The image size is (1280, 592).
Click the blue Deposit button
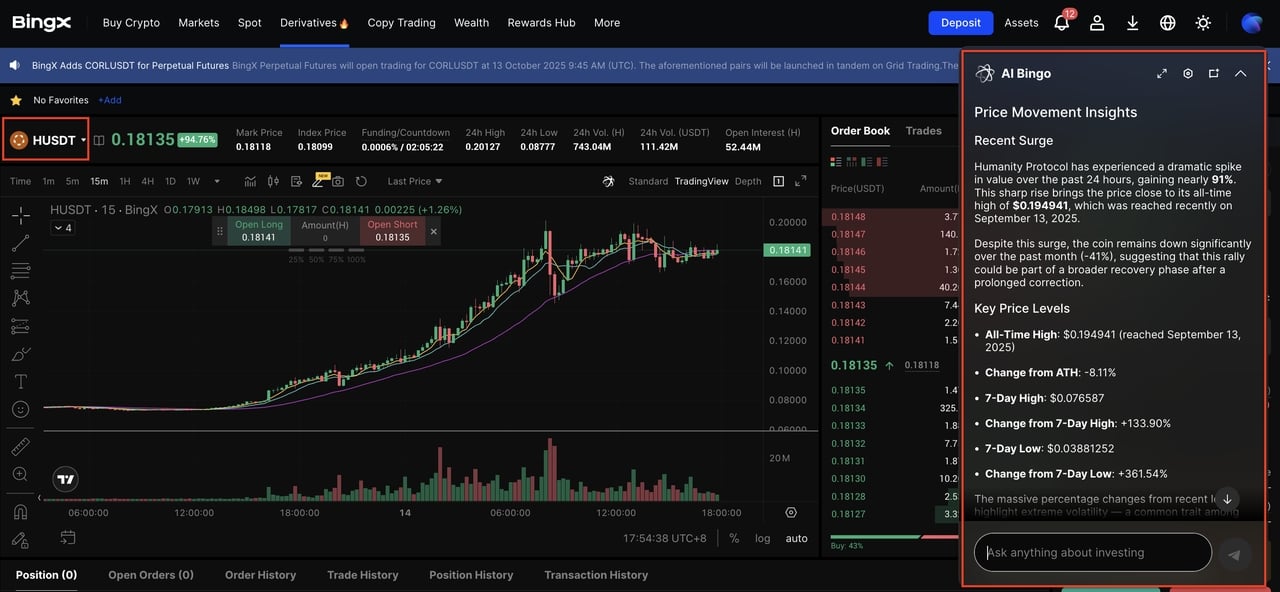click(x=960, y=22)
